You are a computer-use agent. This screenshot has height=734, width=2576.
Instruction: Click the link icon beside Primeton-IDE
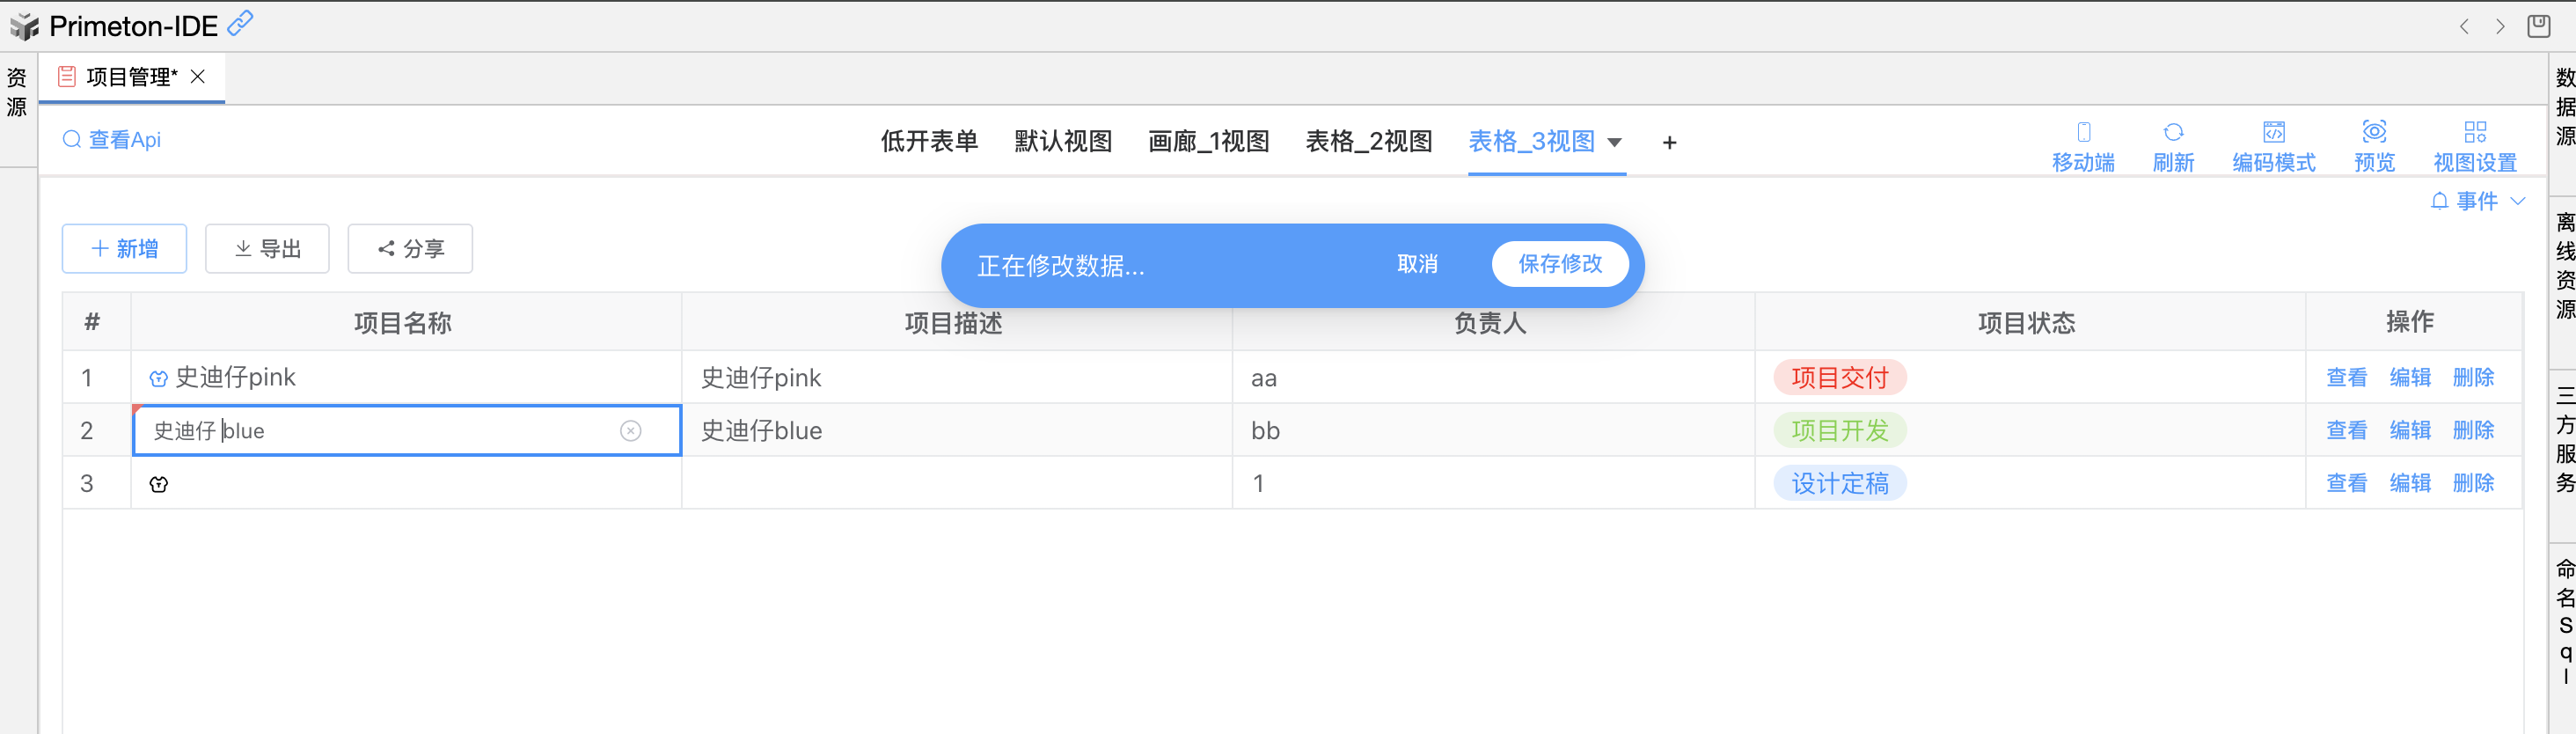240,23
